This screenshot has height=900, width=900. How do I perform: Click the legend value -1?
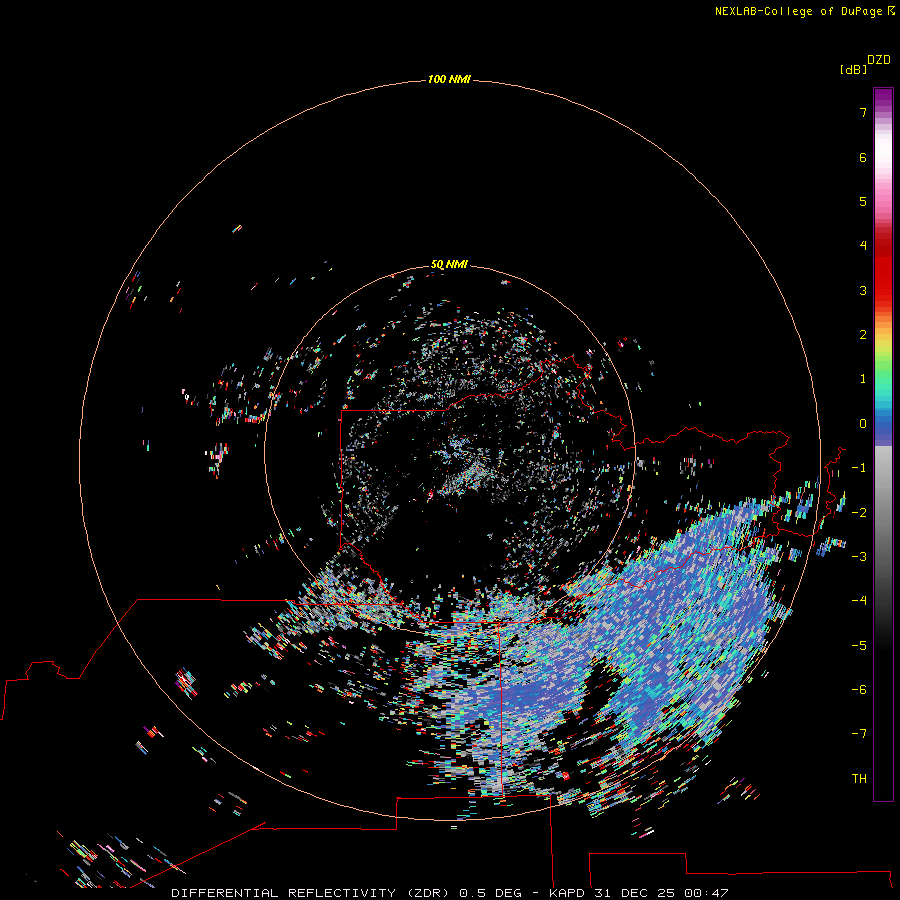coord(859,468)
